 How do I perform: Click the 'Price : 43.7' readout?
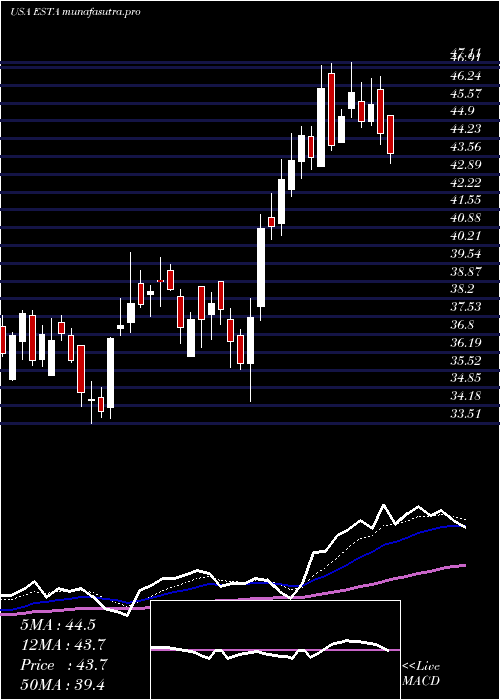click(63, 665)
